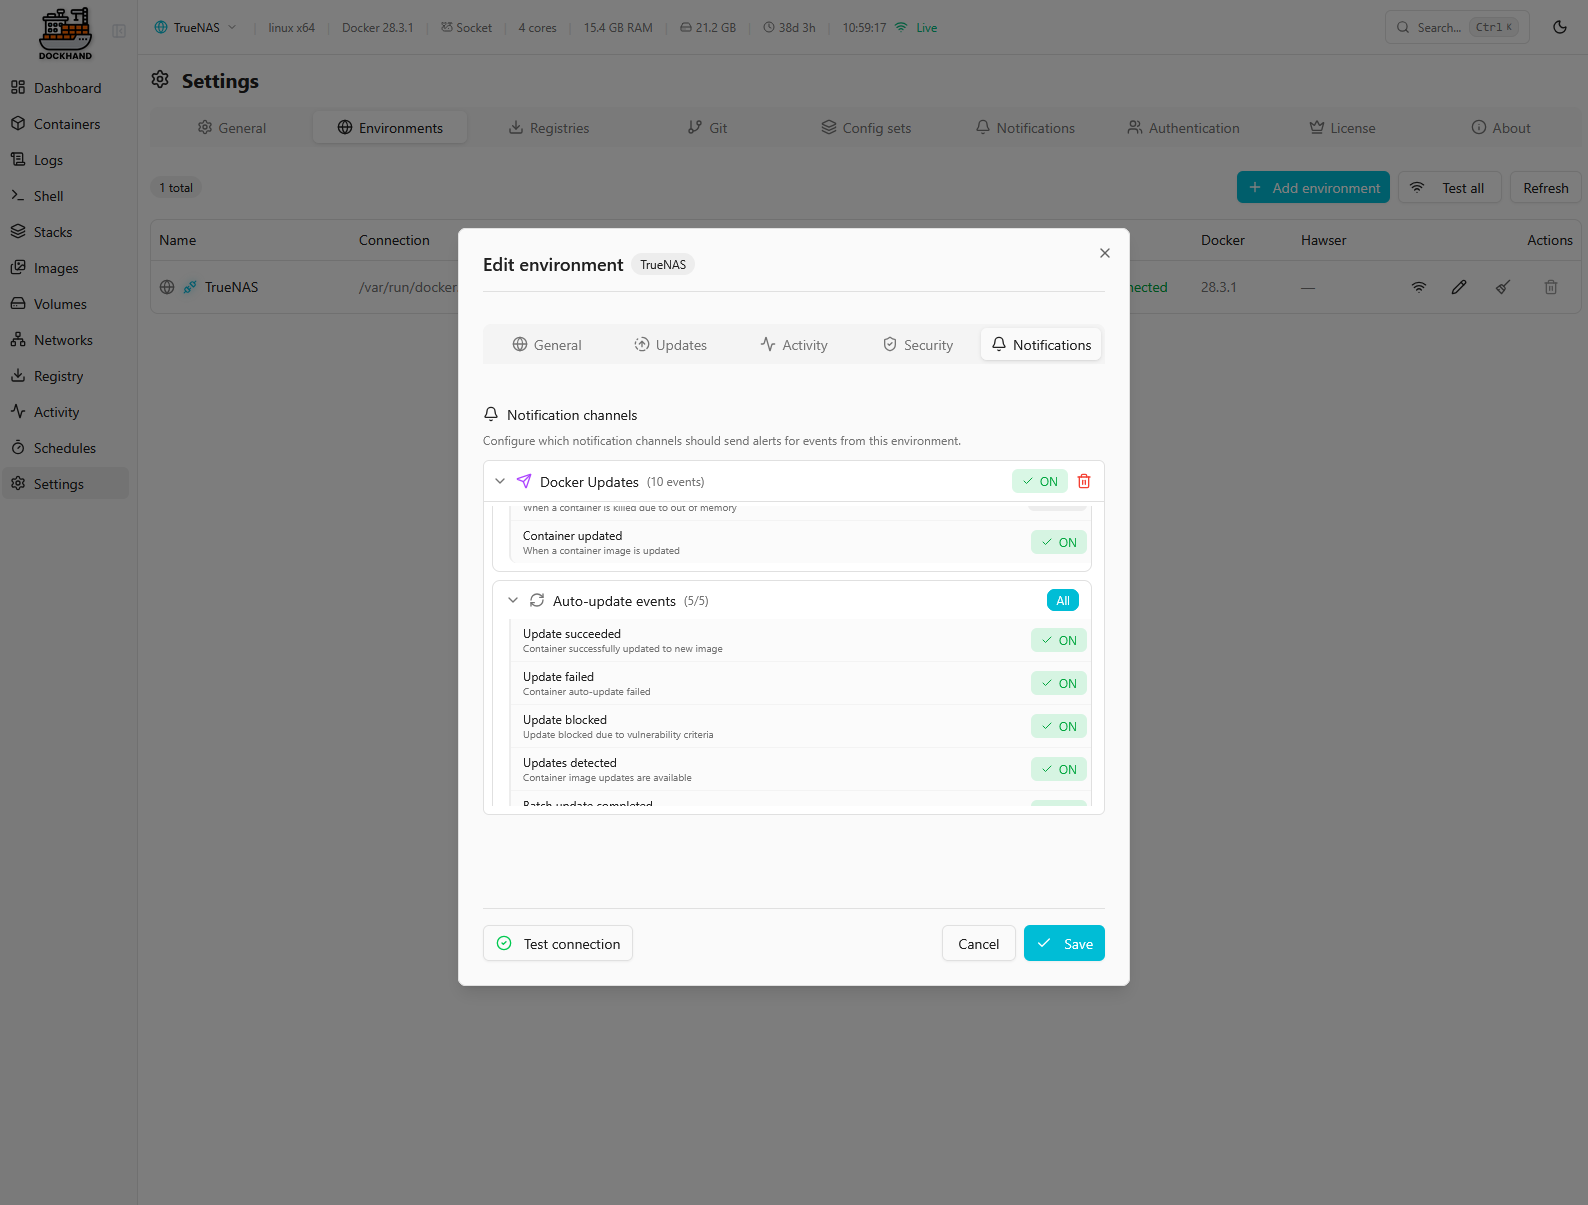Collapse the Docker Updates channel section

pos(500,481)
